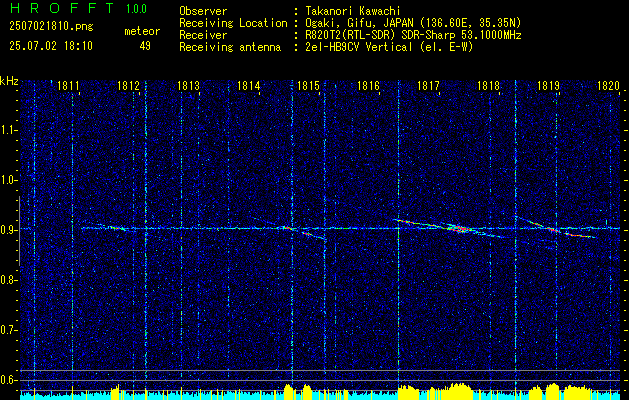Click time marker 1816
This screenshot has width=629, height=400.
(x=368, y=86)
